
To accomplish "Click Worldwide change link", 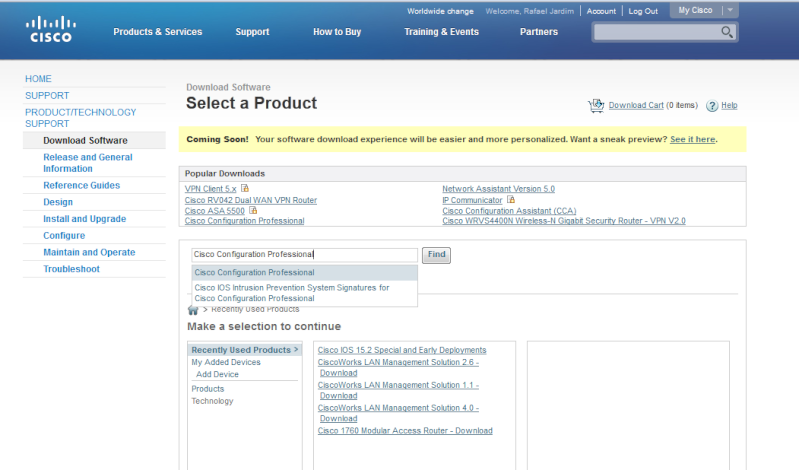I will click(x=440, y=11).
